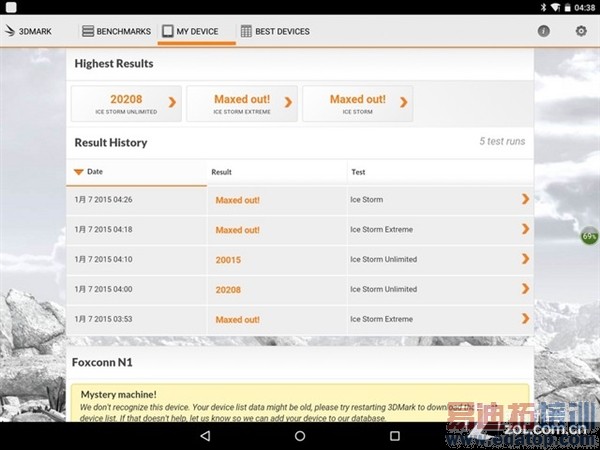Click arrow on Ice Storm highest card

tap(403, 102)
